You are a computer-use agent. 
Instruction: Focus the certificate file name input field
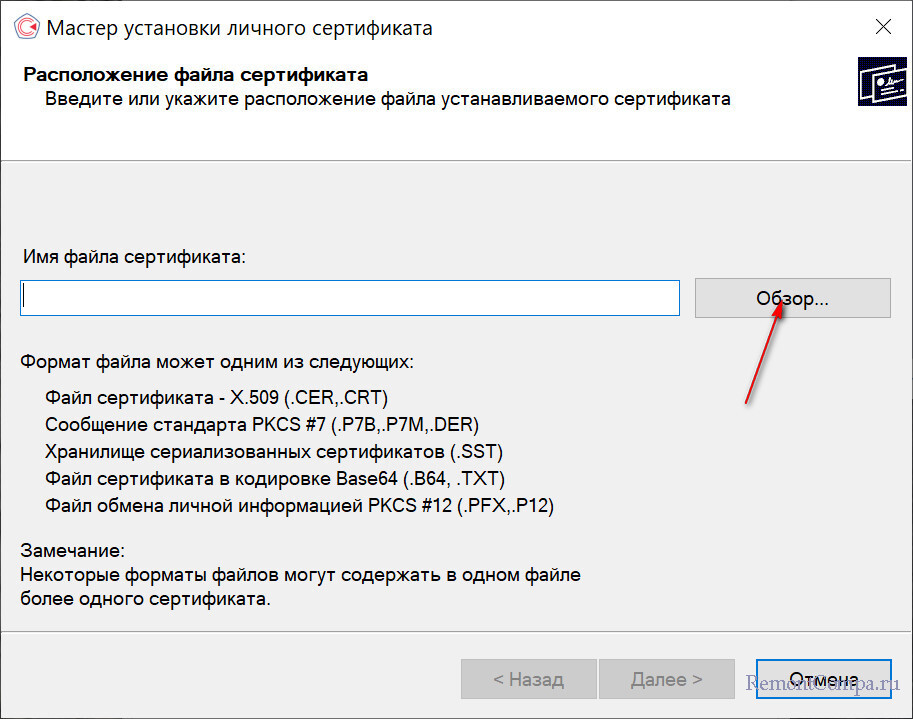tap(349, 298)
